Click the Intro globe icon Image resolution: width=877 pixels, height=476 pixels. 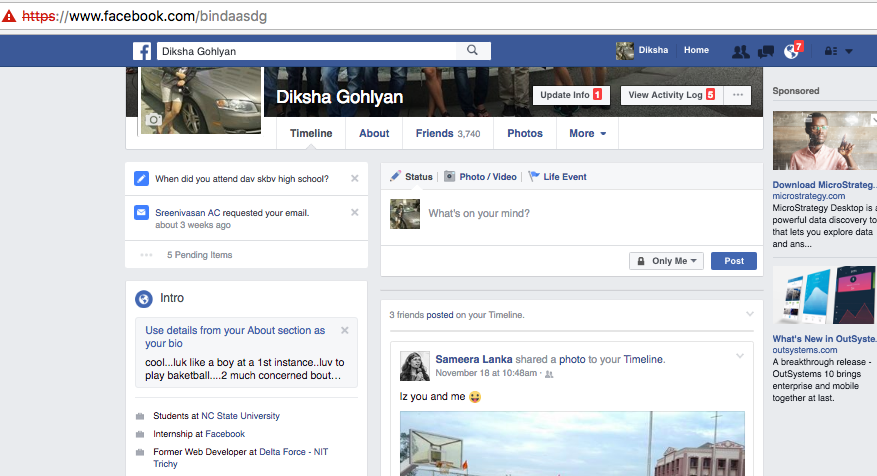(144, 299)
